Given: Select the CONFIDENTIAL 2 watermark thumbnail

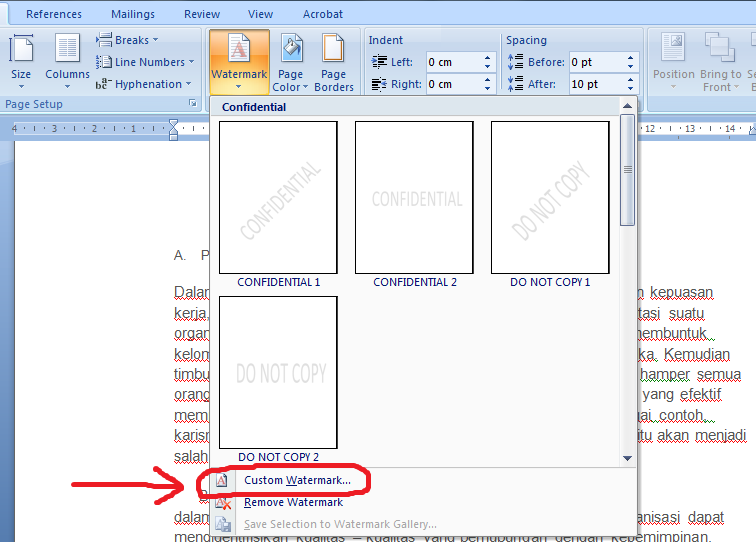Looking at the screenshot, I should (x=414, y=197).
